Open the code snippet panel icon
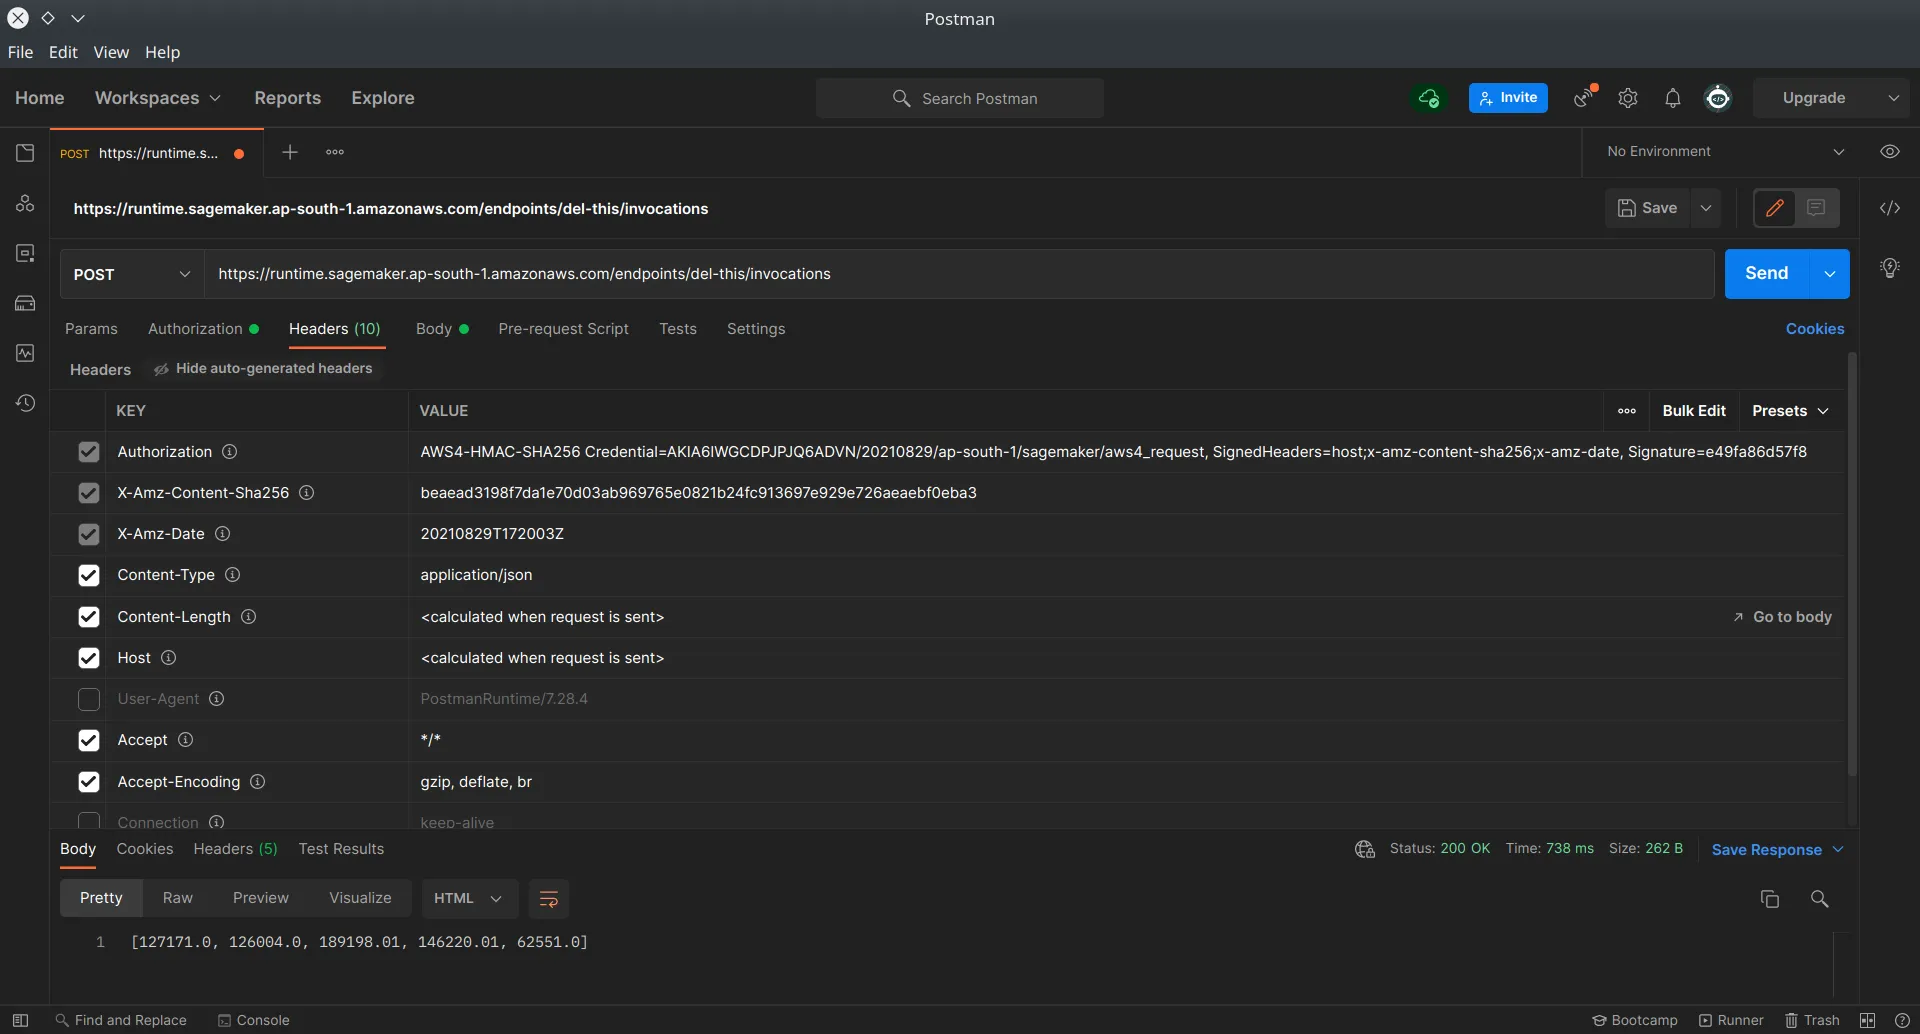The image size is (1920, 1034). (x=1890, y=208)
